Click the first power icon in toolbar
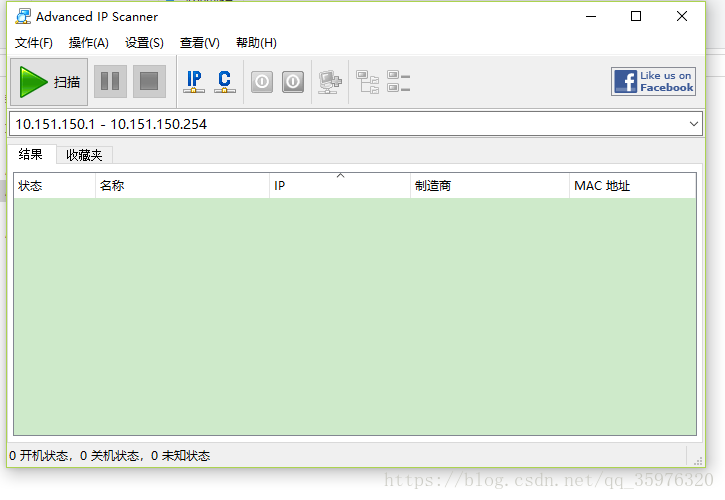This screenshot has width=725, height=500. pos(262,82)
